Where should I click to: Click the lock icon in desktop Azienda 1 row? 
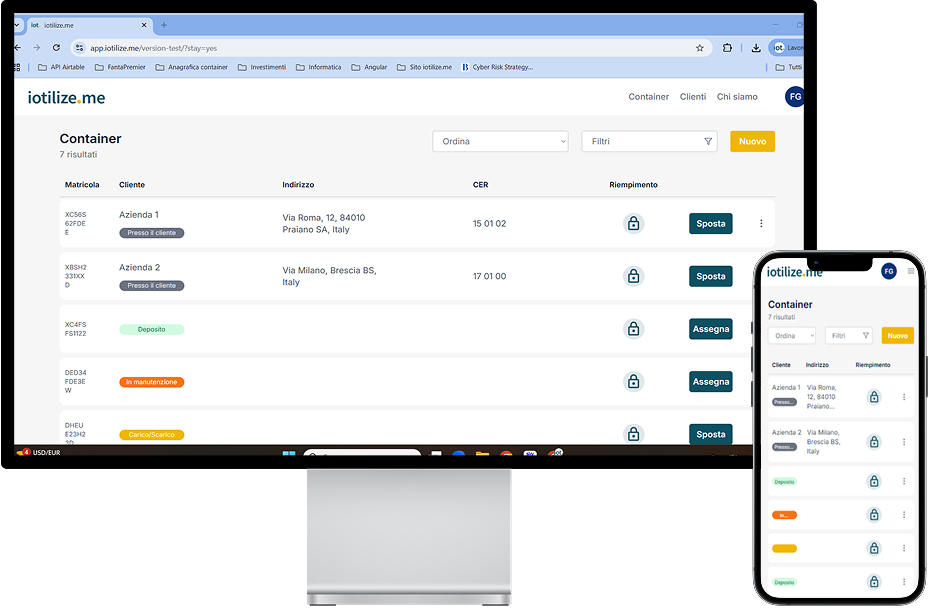click(x=633, y=223)
